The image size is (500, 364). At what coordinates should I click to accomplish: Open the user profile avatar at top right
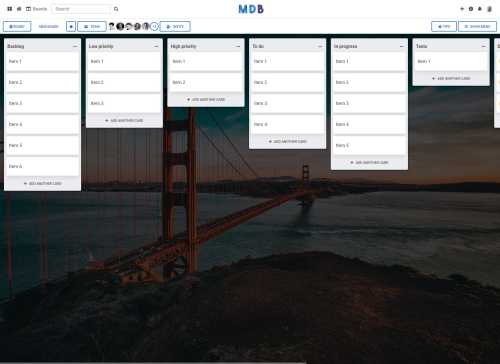point(489,9)
